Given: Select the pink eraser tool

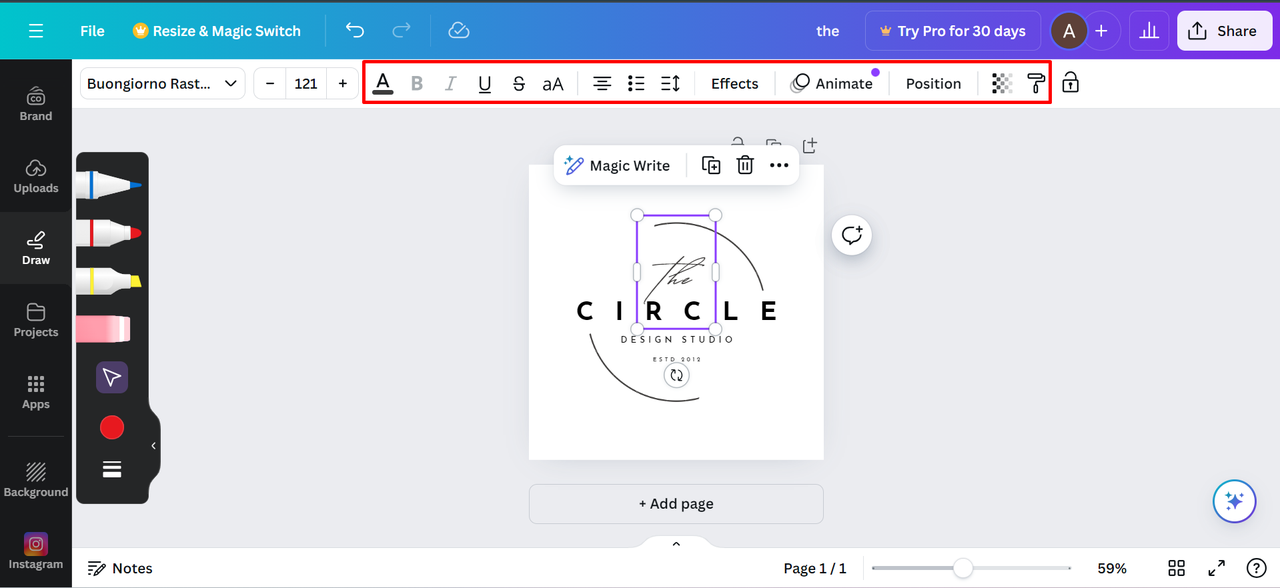Looking at the screenshot, I should [x=103, y=328].
